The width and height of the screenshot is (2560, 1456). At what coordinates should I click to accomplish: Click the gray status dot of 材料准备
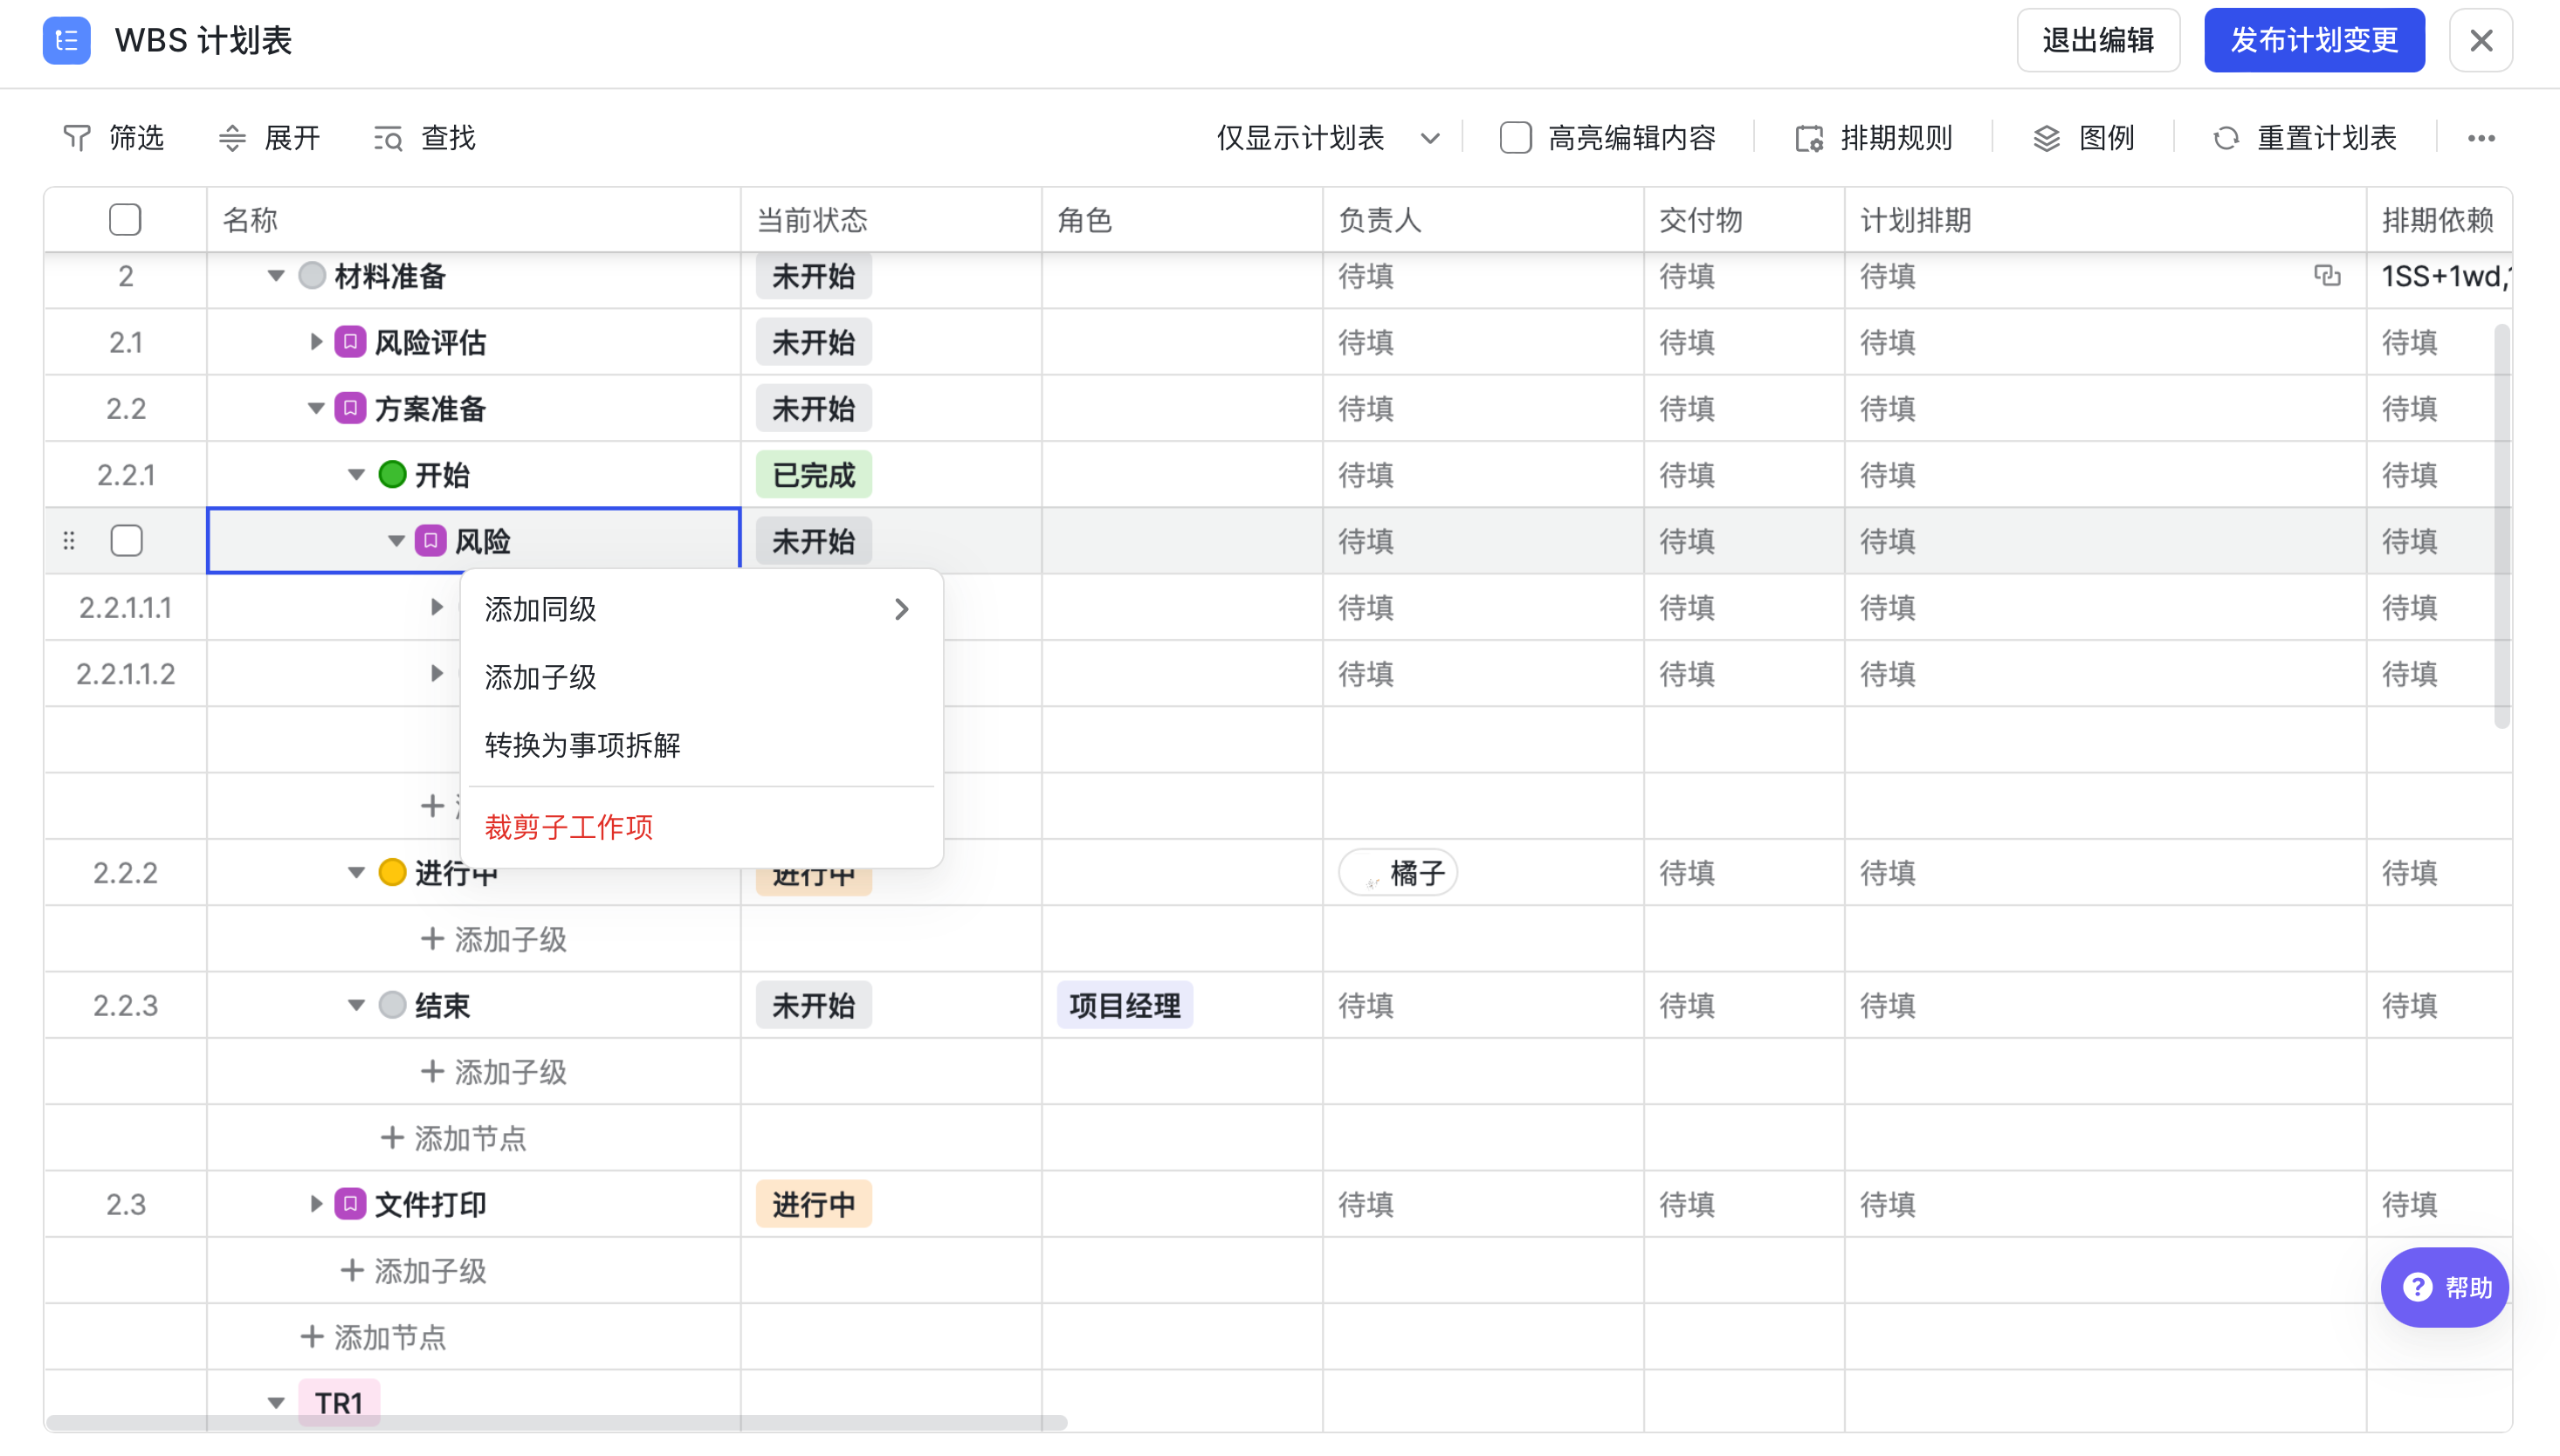[312, 275]
